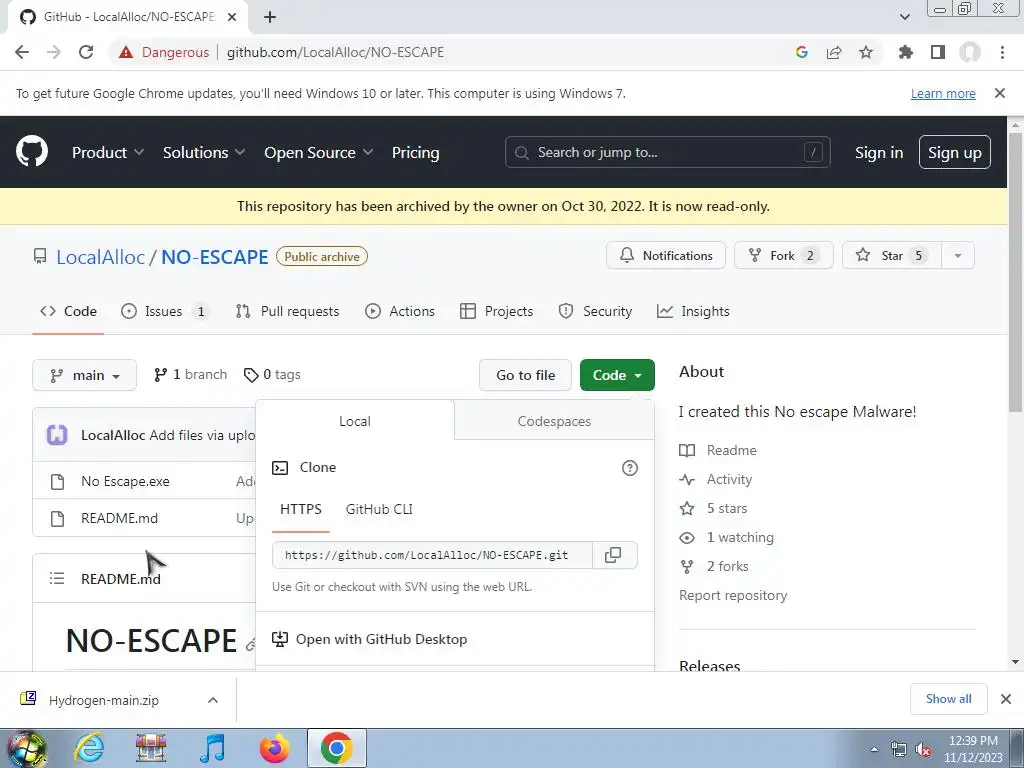Toggle the Chrome side panel icon
This screenshot has height=768, width=1024.
(x=938, y=52)
